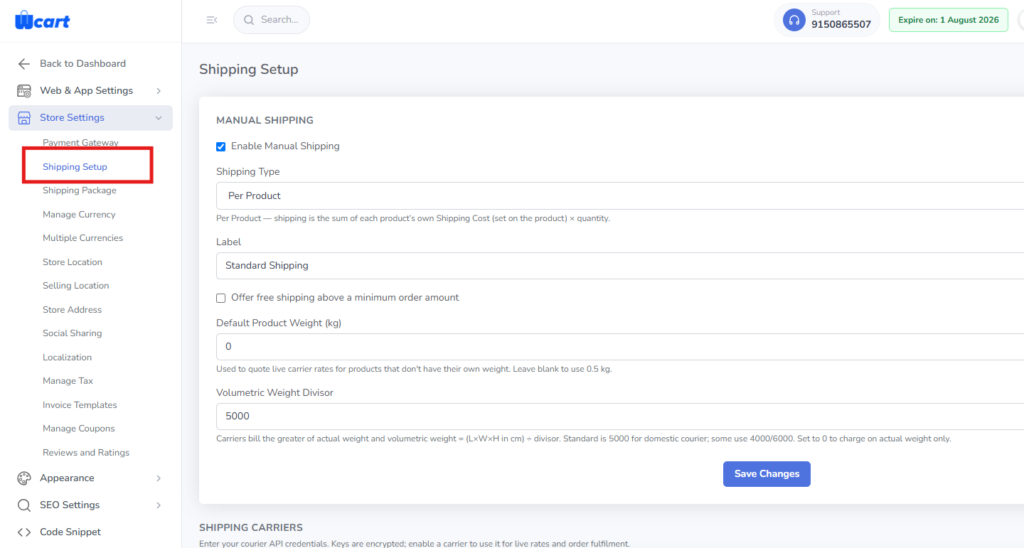Open the Shipping Type dropdown

click(620, 196)
